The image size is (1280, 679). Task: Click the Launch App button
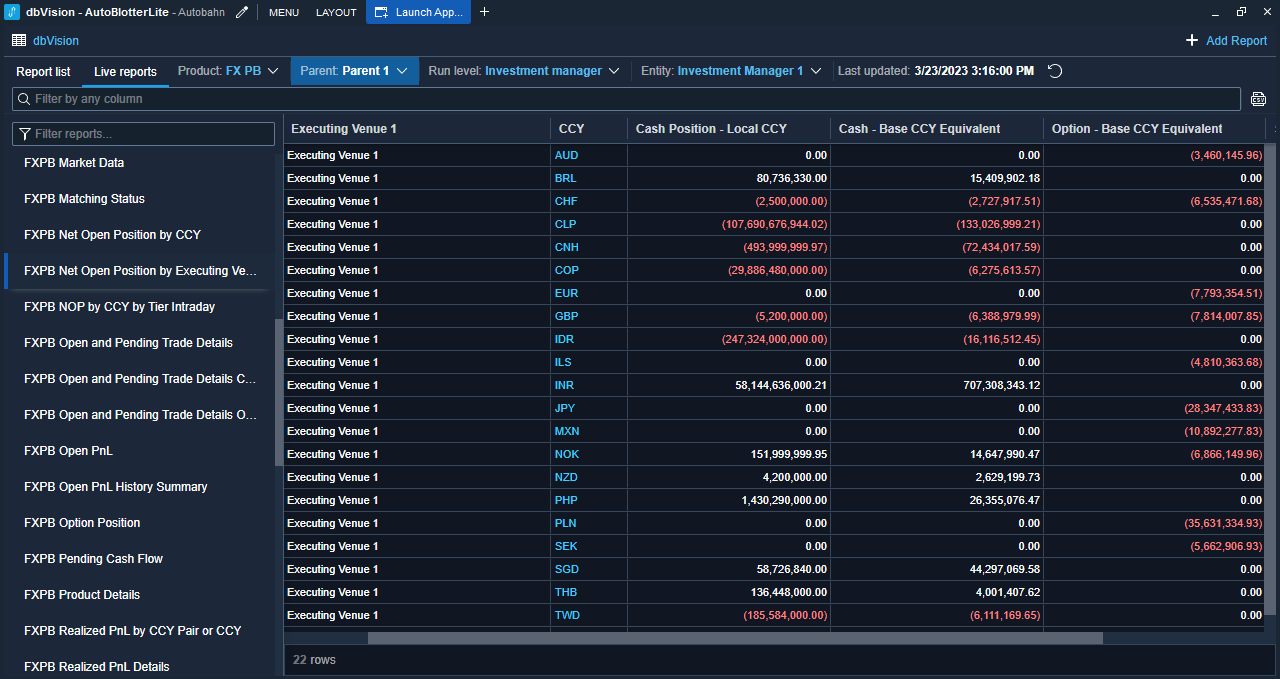coord(419,12)
